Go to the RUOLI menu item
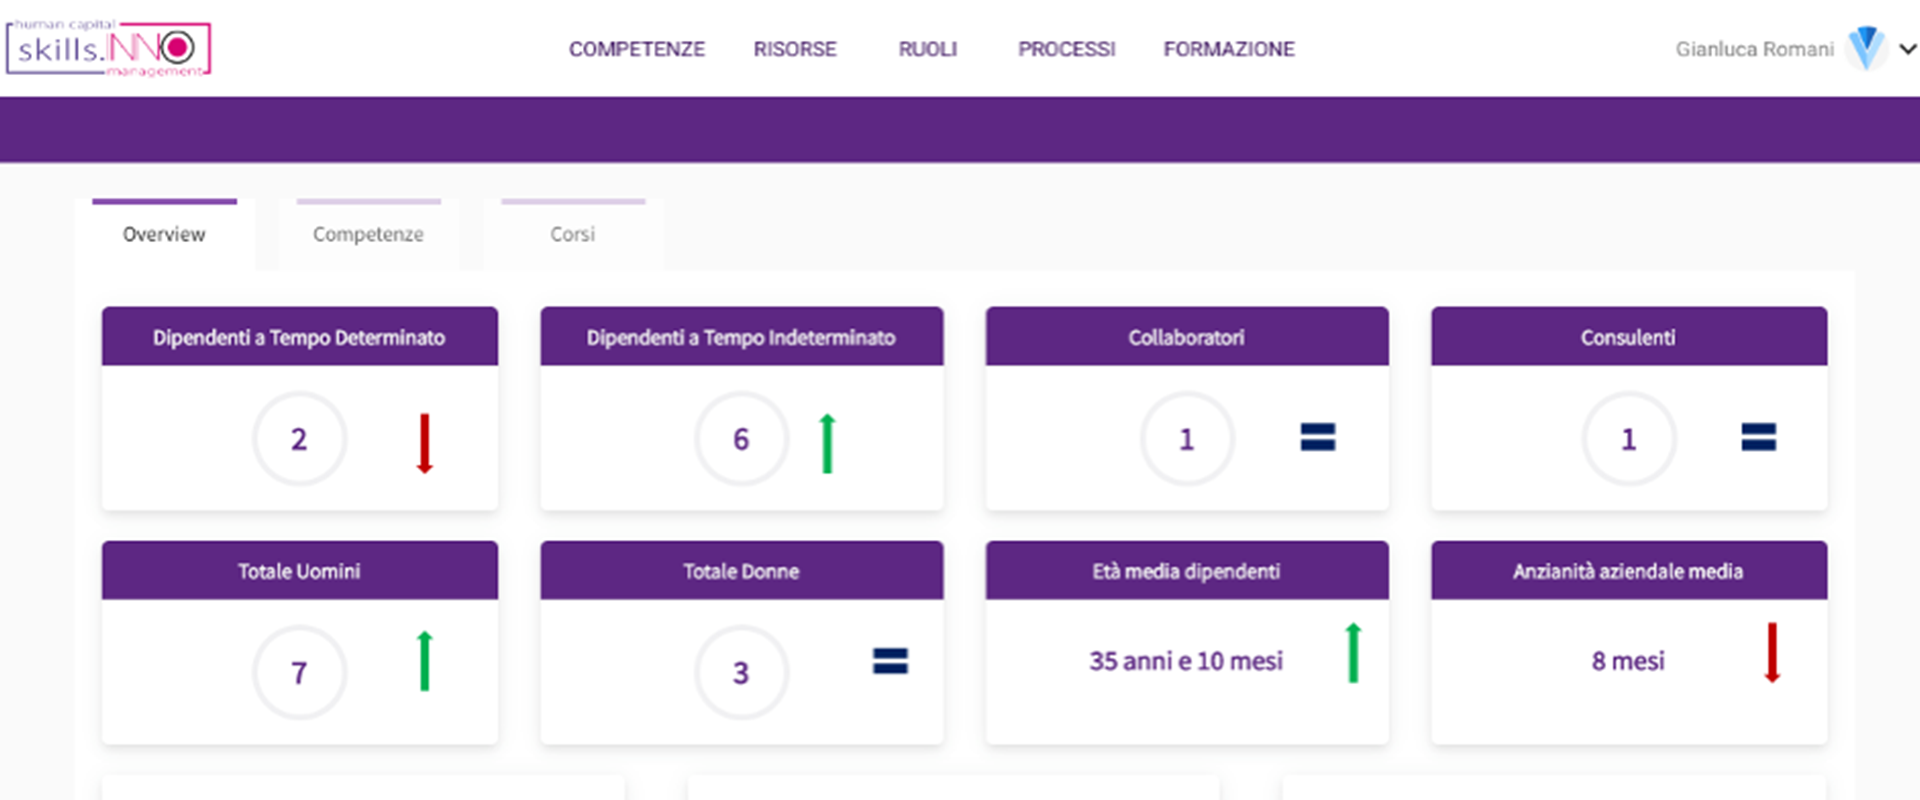The height and width of the screenshot is (800, 1920). [x=927, y=49]
